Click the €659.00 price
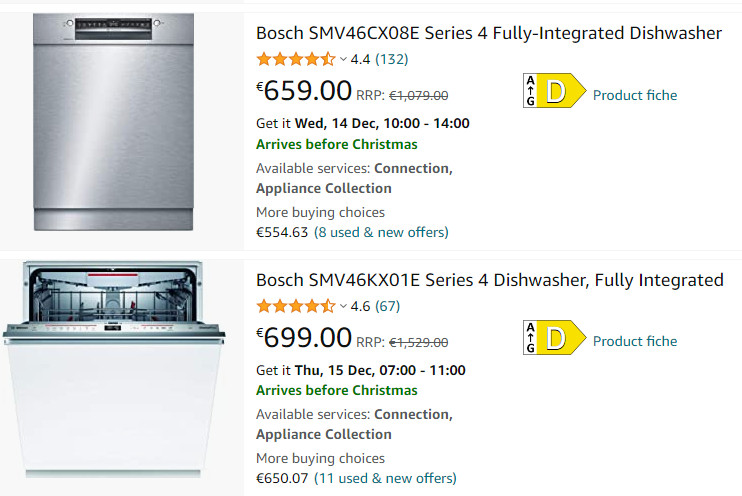The width and height of the screenshot is (742, 496). [304, 91]
